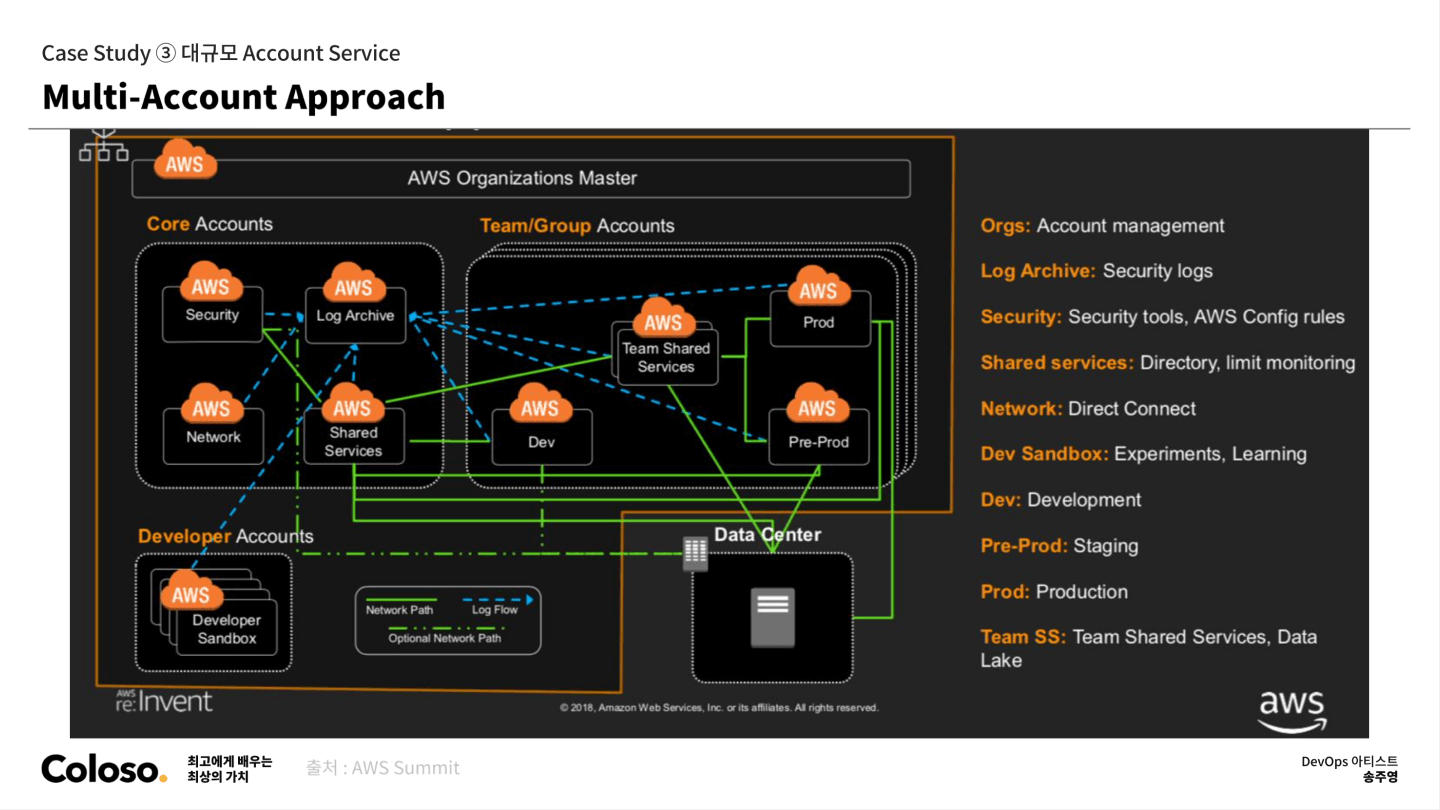Viewport: 1440px width, 810px height.
Task: Select the 'Optional Network Path' key label
Action: point(445,638)
